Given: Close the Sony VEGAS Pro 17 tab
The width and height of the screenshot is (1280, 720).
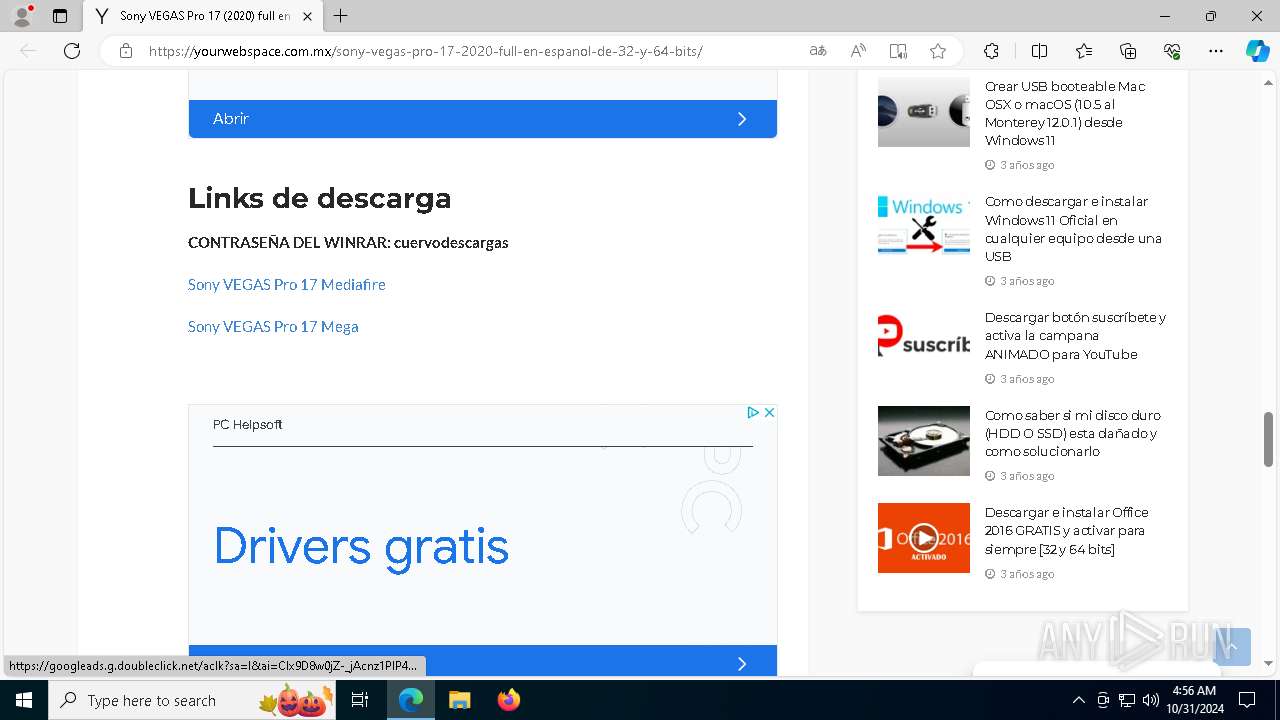Looking at the screenshot, I should click(x=307, y=16).
